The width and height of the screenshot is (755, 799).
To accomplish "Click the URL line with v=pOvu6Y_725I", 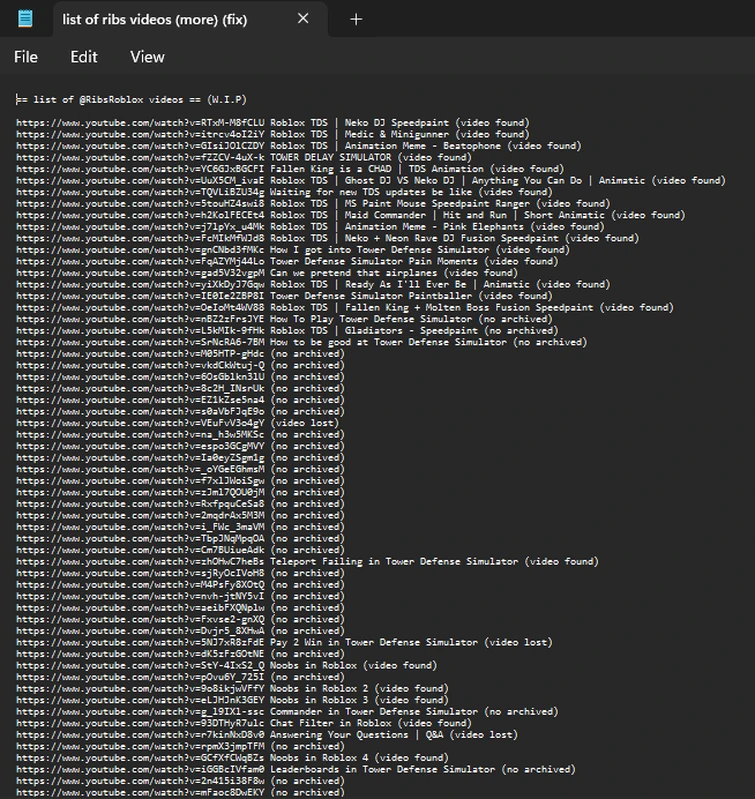I will pyautogui.click(x=180, y=677).
